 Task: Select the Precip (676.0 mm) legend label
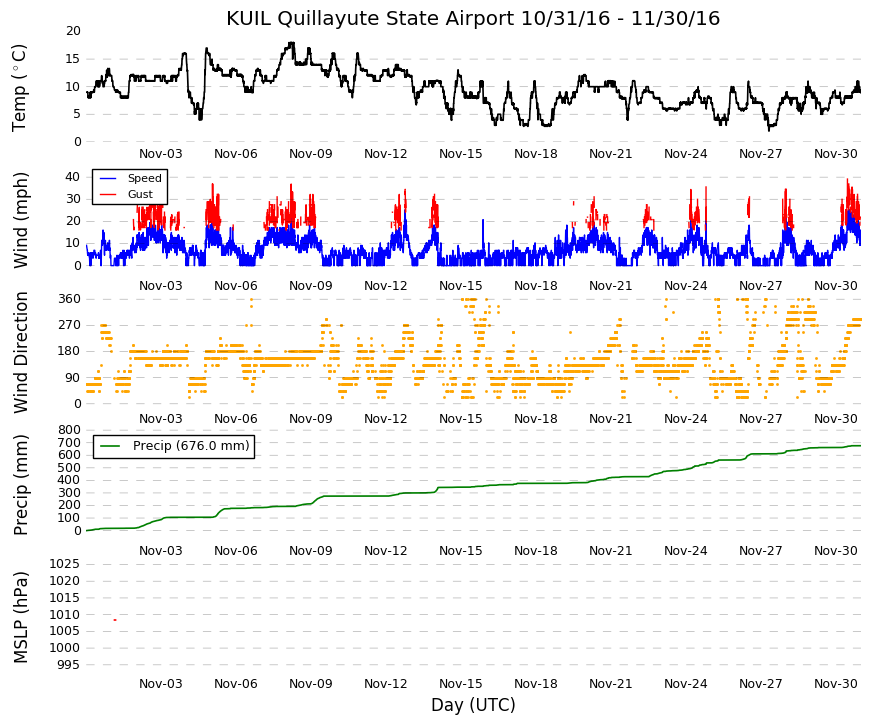(191, 446)
